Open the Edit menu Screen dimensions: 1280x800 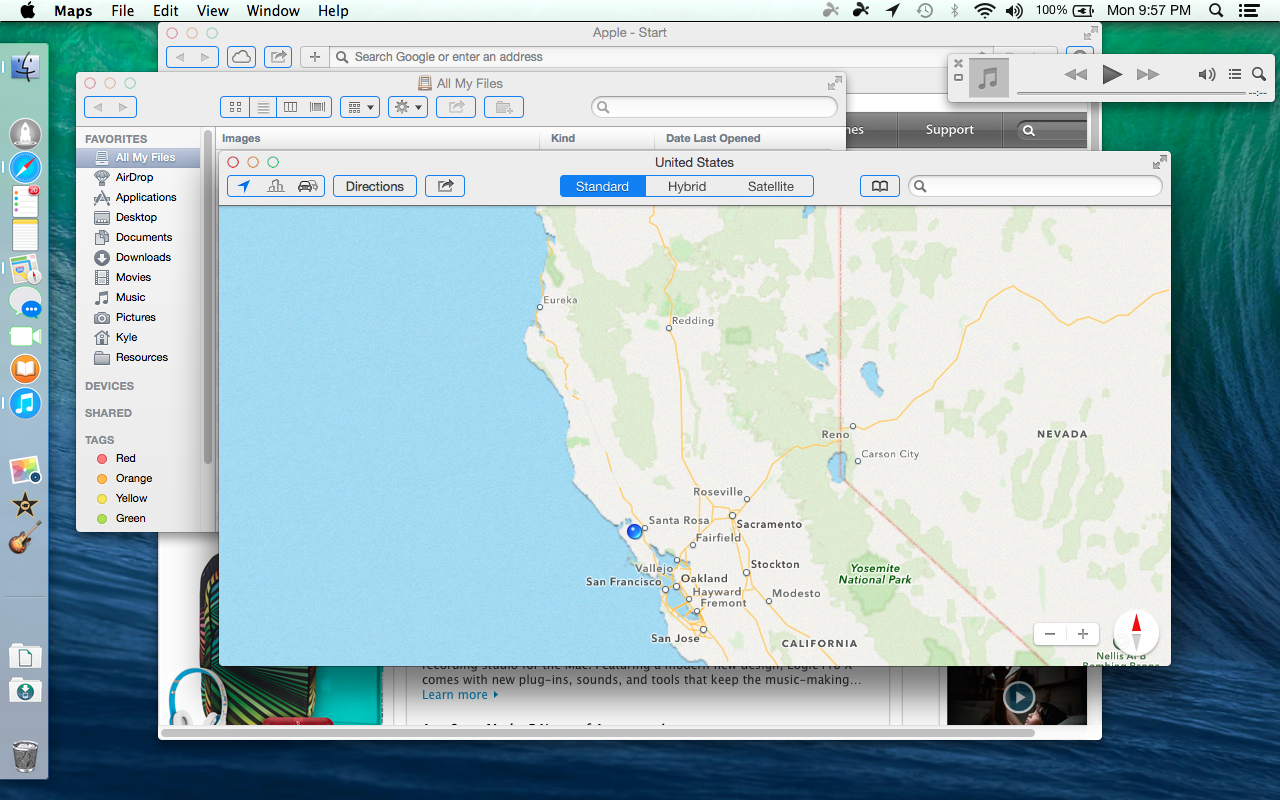pyautogui.click(x=166, y=11)
